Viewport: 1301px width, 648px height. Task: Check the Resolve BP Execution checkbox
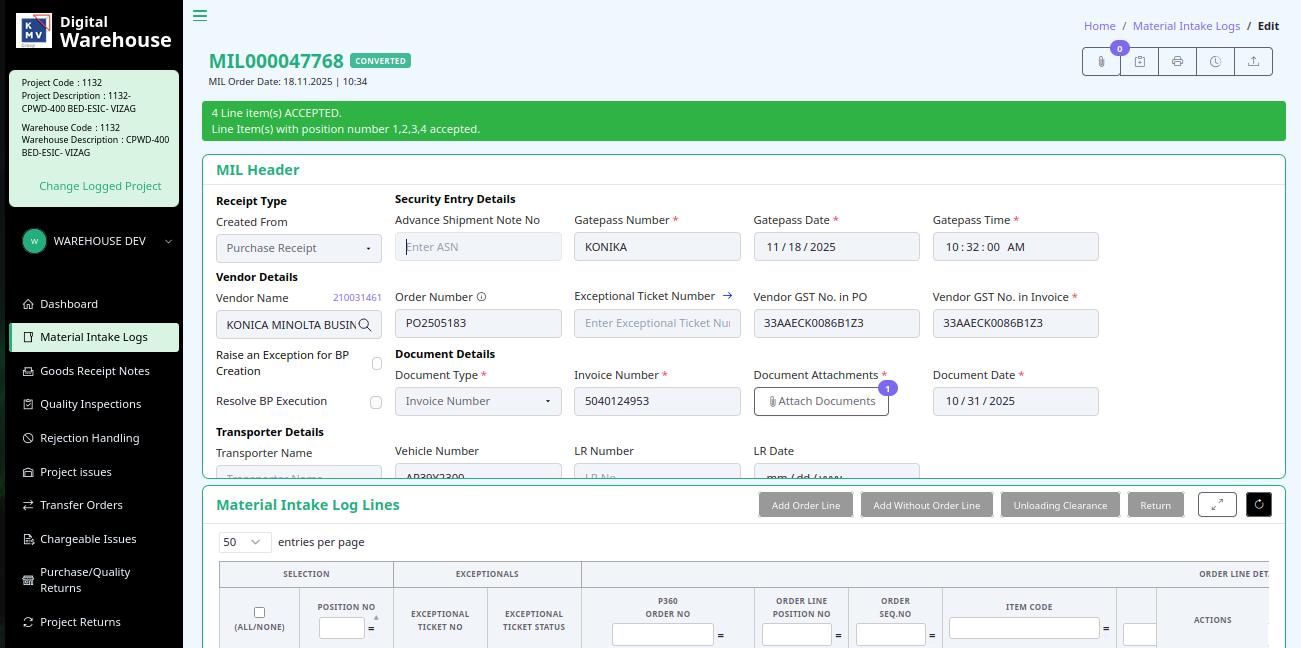click(x=376, y=402)
